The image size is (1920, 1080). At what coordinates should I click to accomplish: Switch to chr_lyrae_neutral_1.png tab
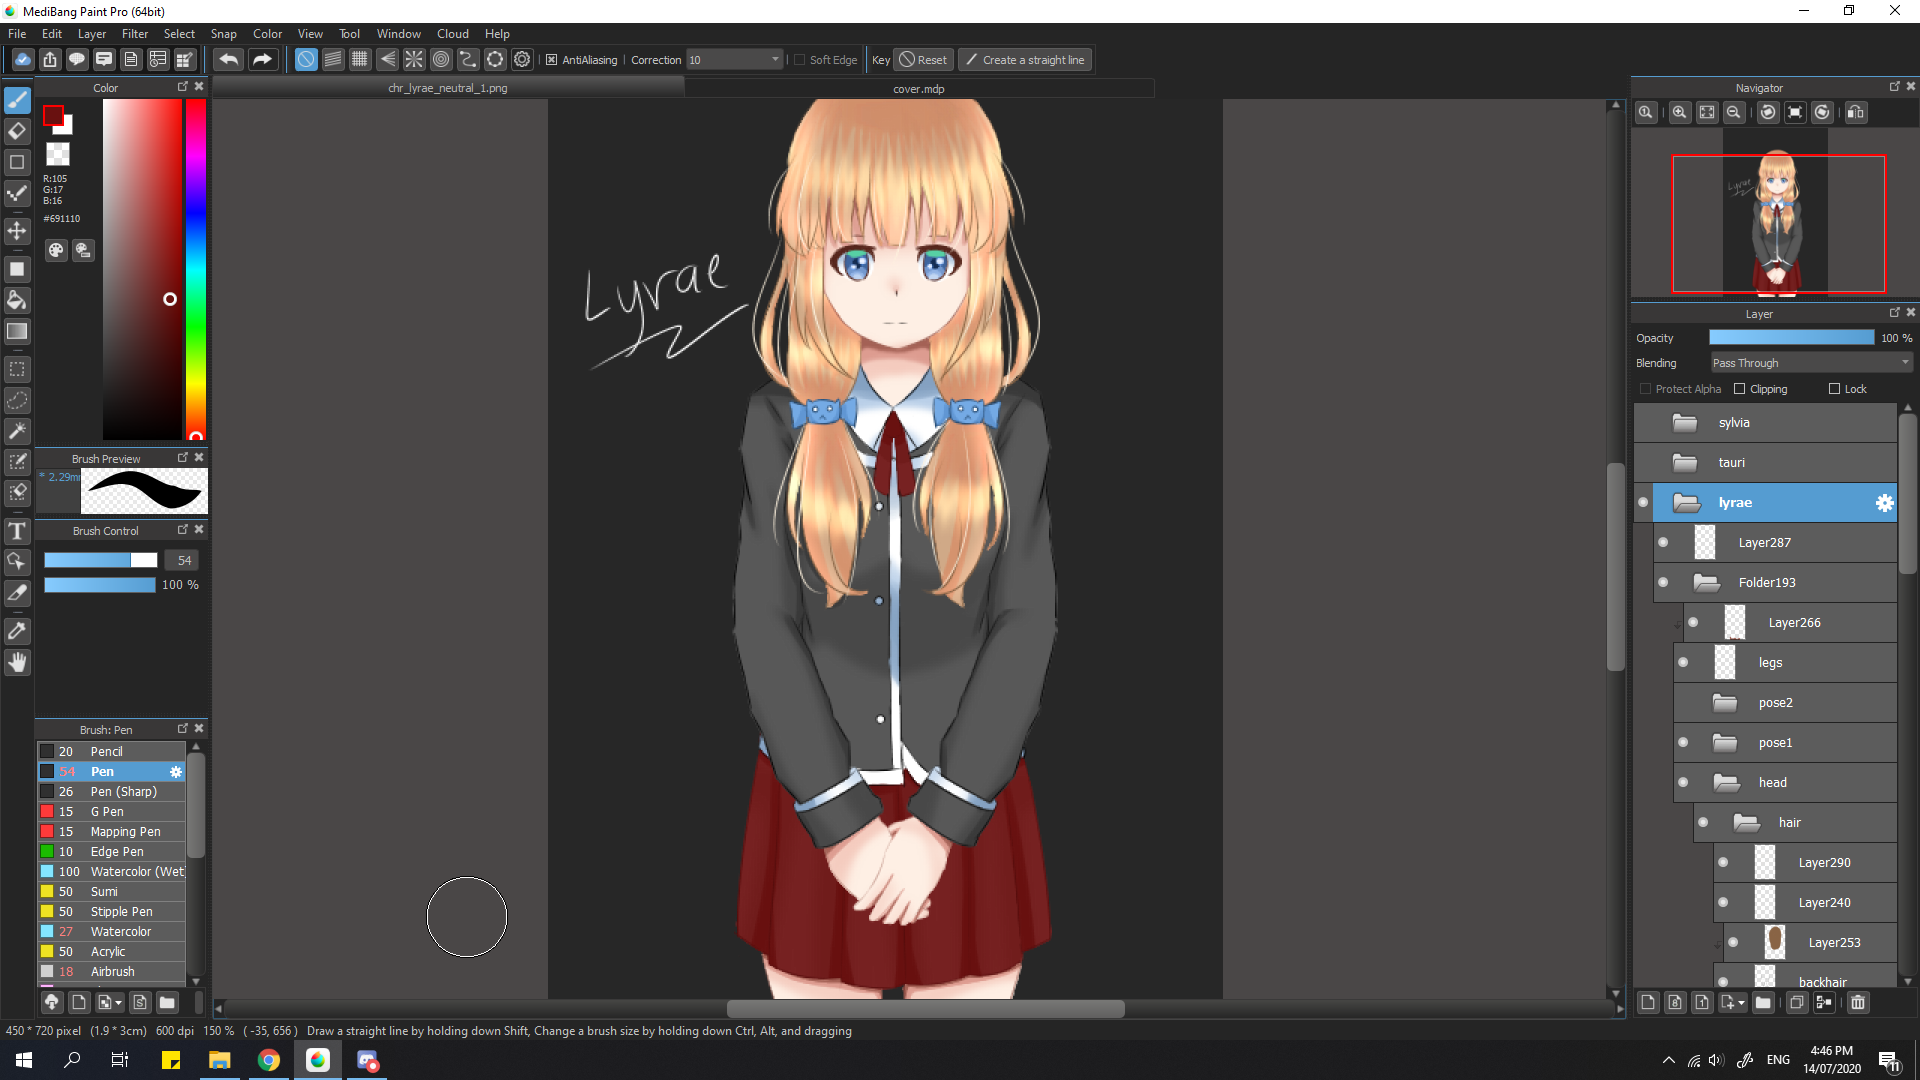pos(448,88)
